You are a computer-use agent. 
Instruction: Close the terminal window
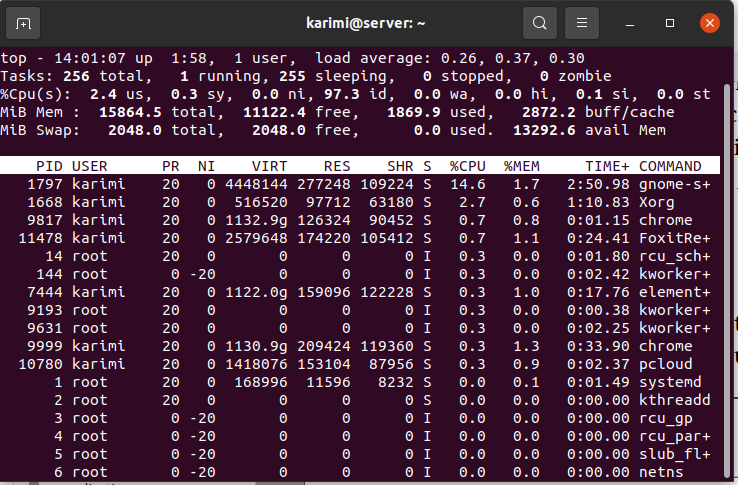710,23
